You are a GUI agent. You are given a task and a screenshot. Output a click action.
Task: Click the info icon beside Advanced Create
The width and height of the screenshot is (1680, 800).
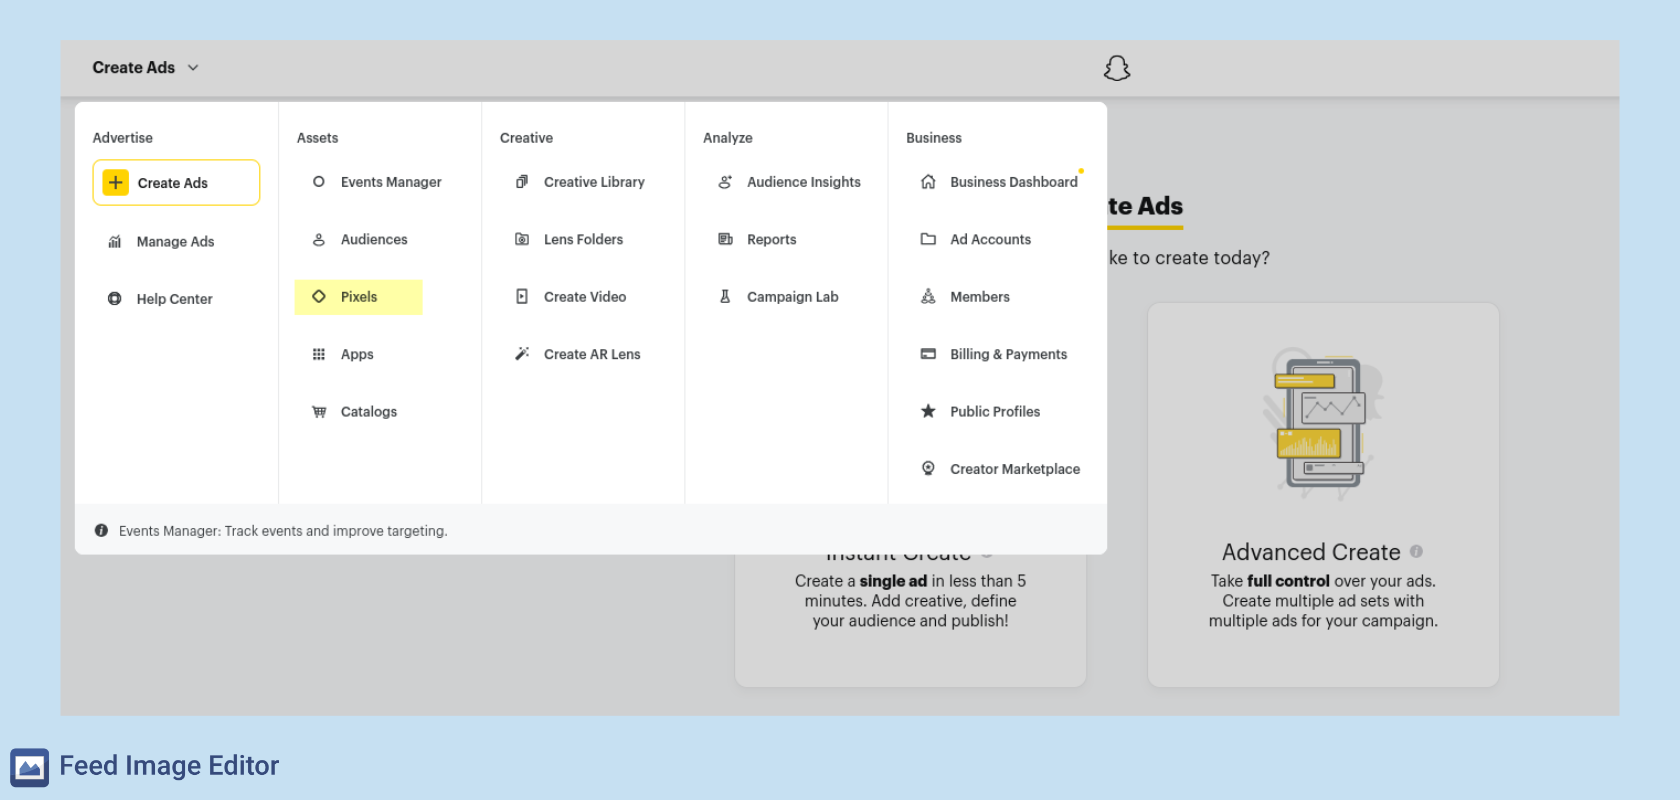pyautogui.click(x=1416, y=551)
